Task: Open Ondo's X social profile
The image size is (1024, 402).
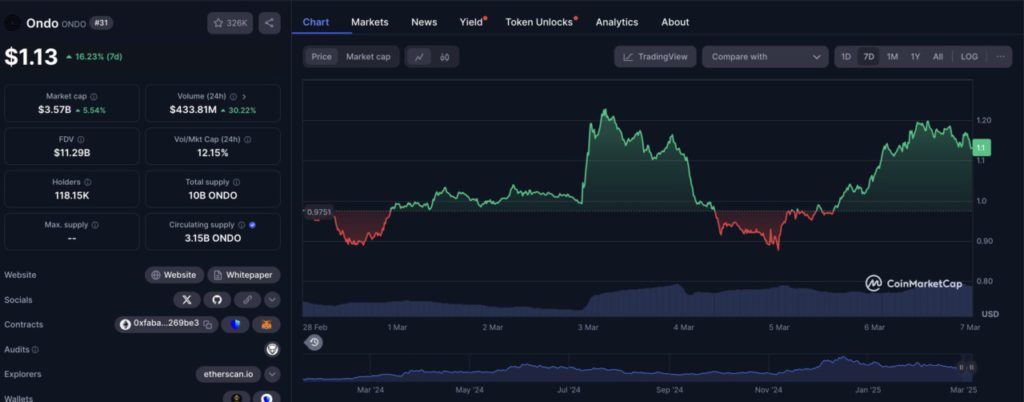Action: point(187,300)
